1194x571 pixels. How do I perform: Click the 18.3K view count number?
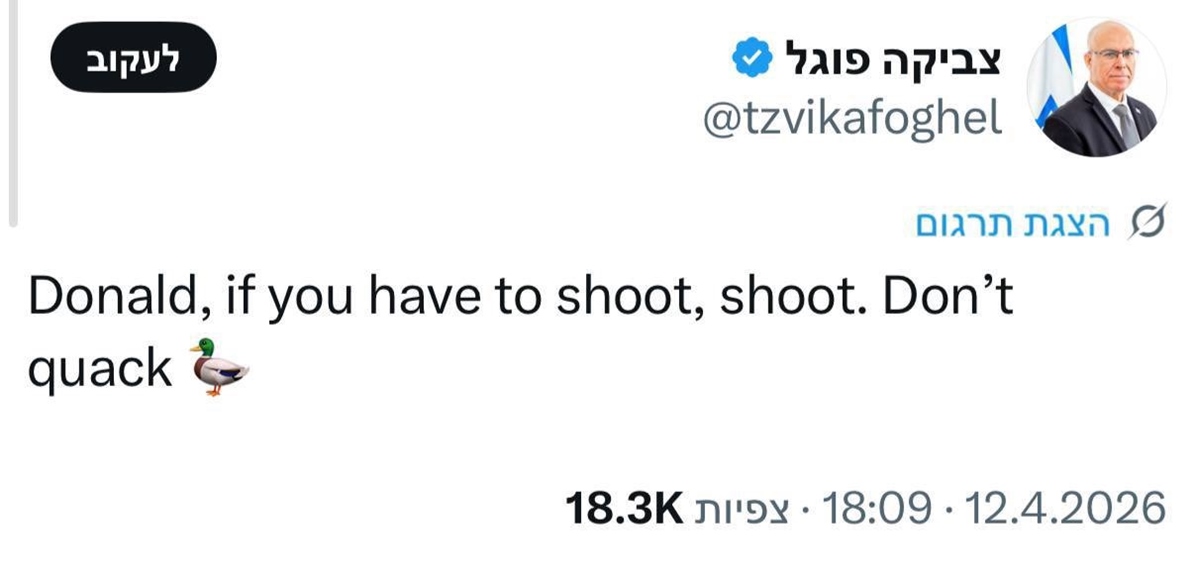pos(623,508)
